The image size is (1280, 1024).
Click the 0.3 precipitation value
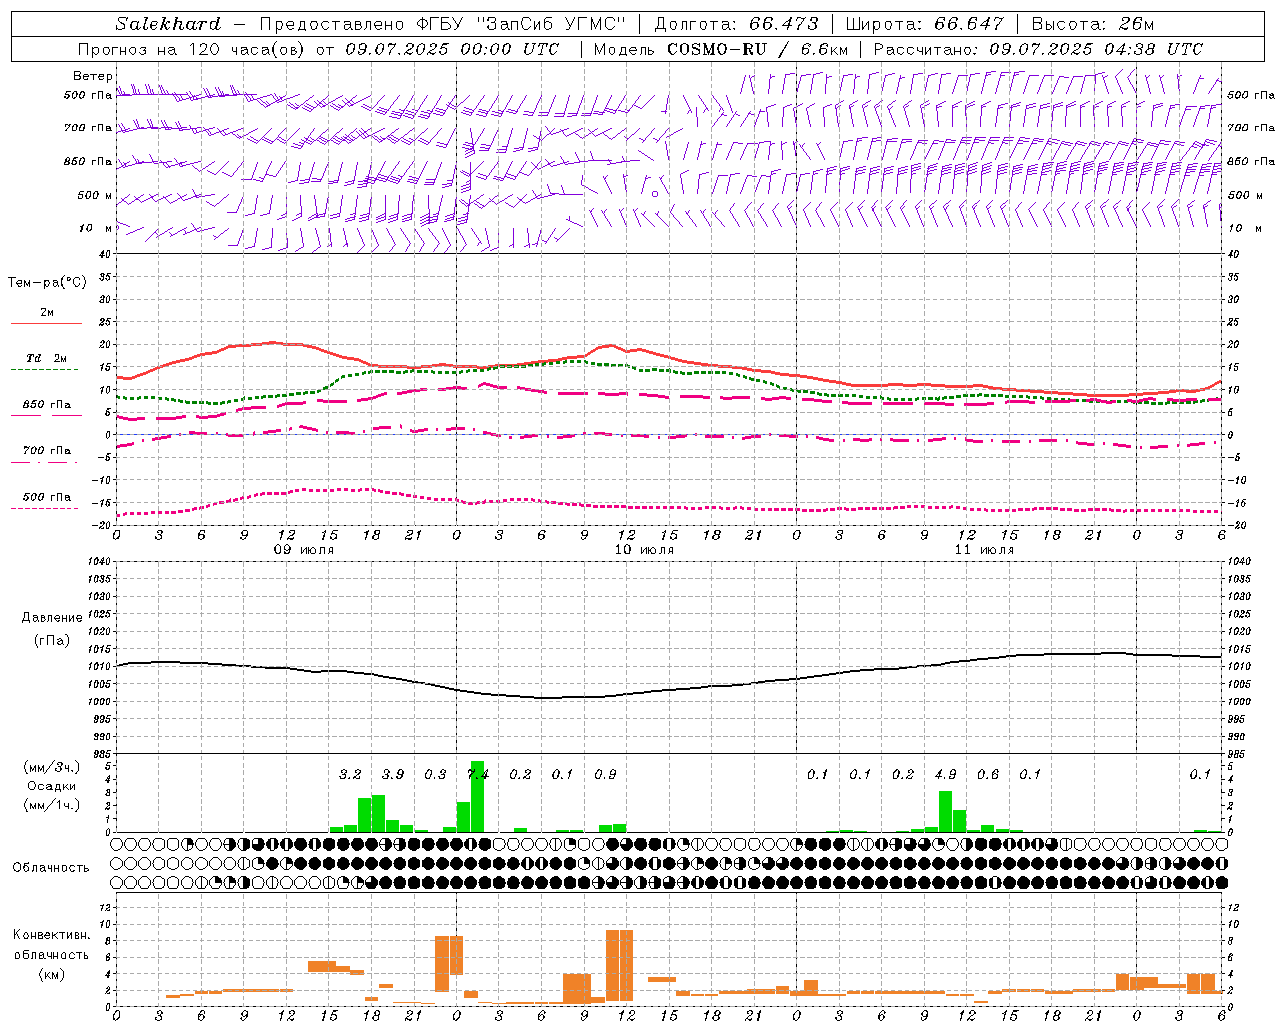[x=435, y=775]
